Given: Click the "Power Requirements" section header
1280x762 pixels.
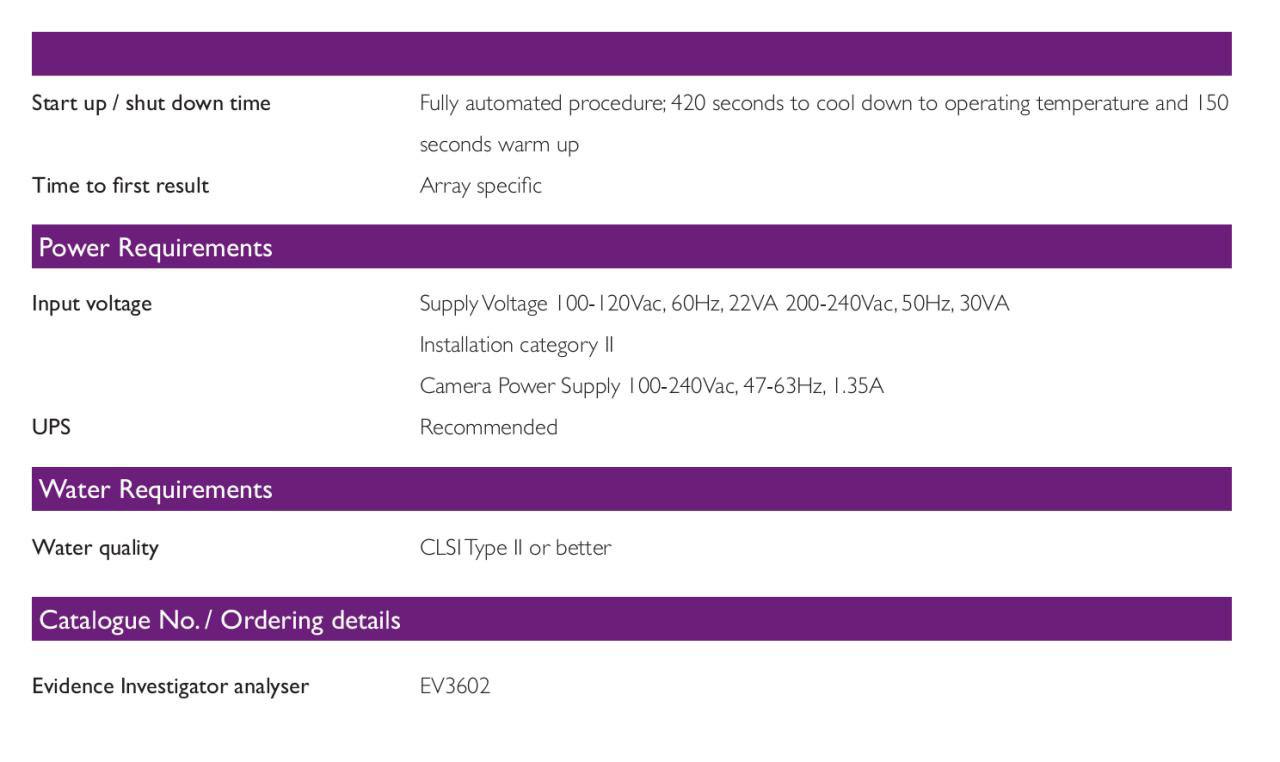Looking at the screenshot, I should tap(155, 247).
